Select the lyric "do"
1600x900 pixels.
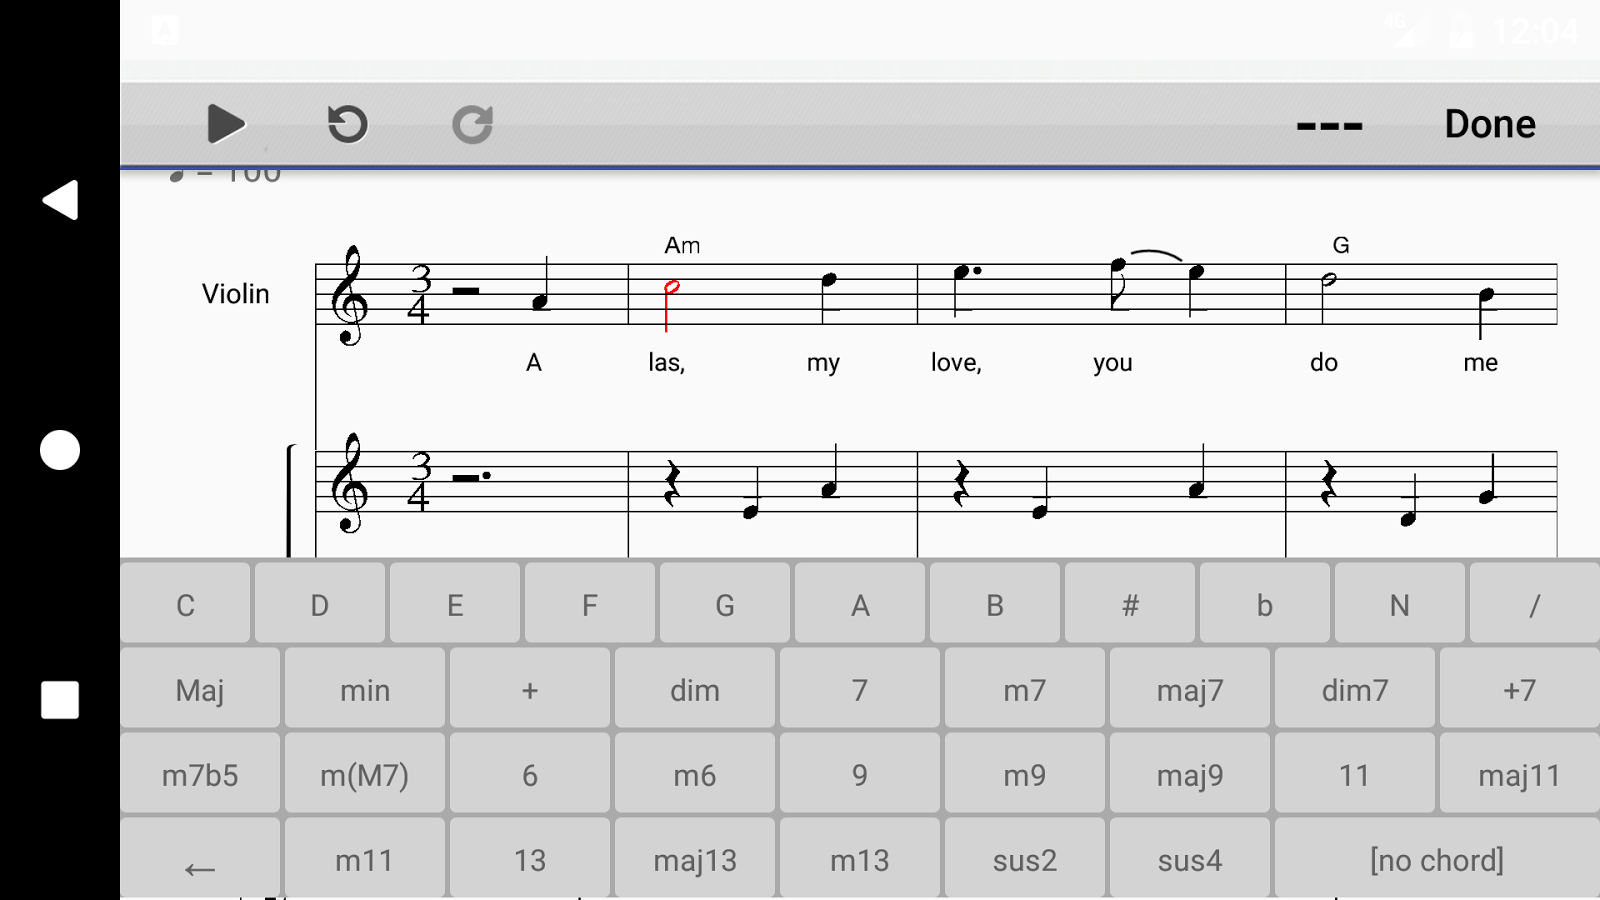click(1324, 362)
